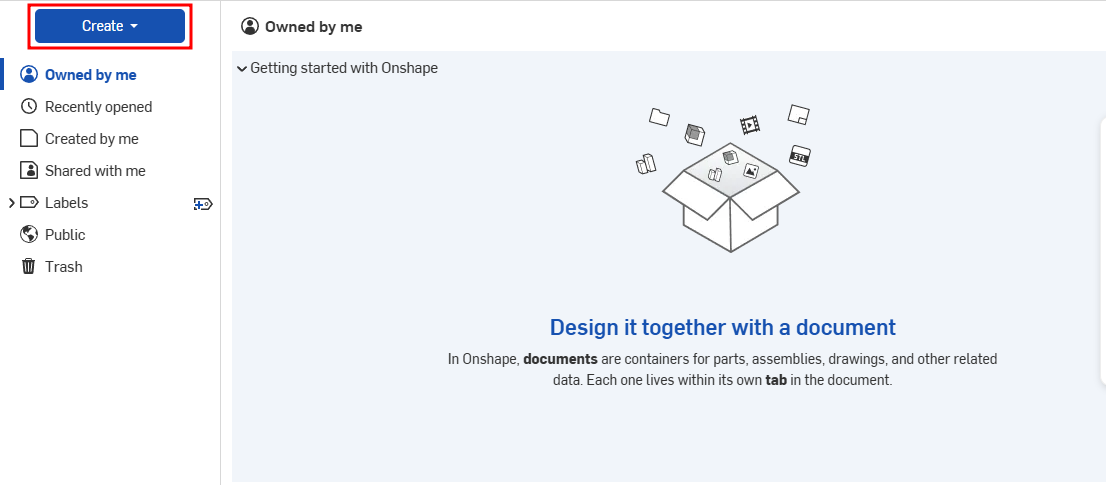Screen dimensions: 1106x485
Task: Select the Created by me label text
Action: [91, 139]
